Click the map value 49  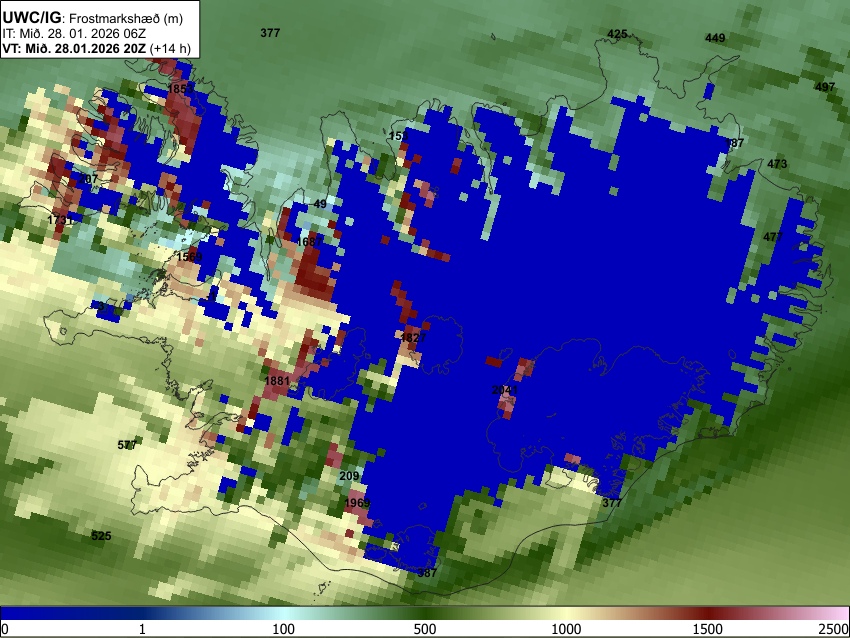pos(320,204)
